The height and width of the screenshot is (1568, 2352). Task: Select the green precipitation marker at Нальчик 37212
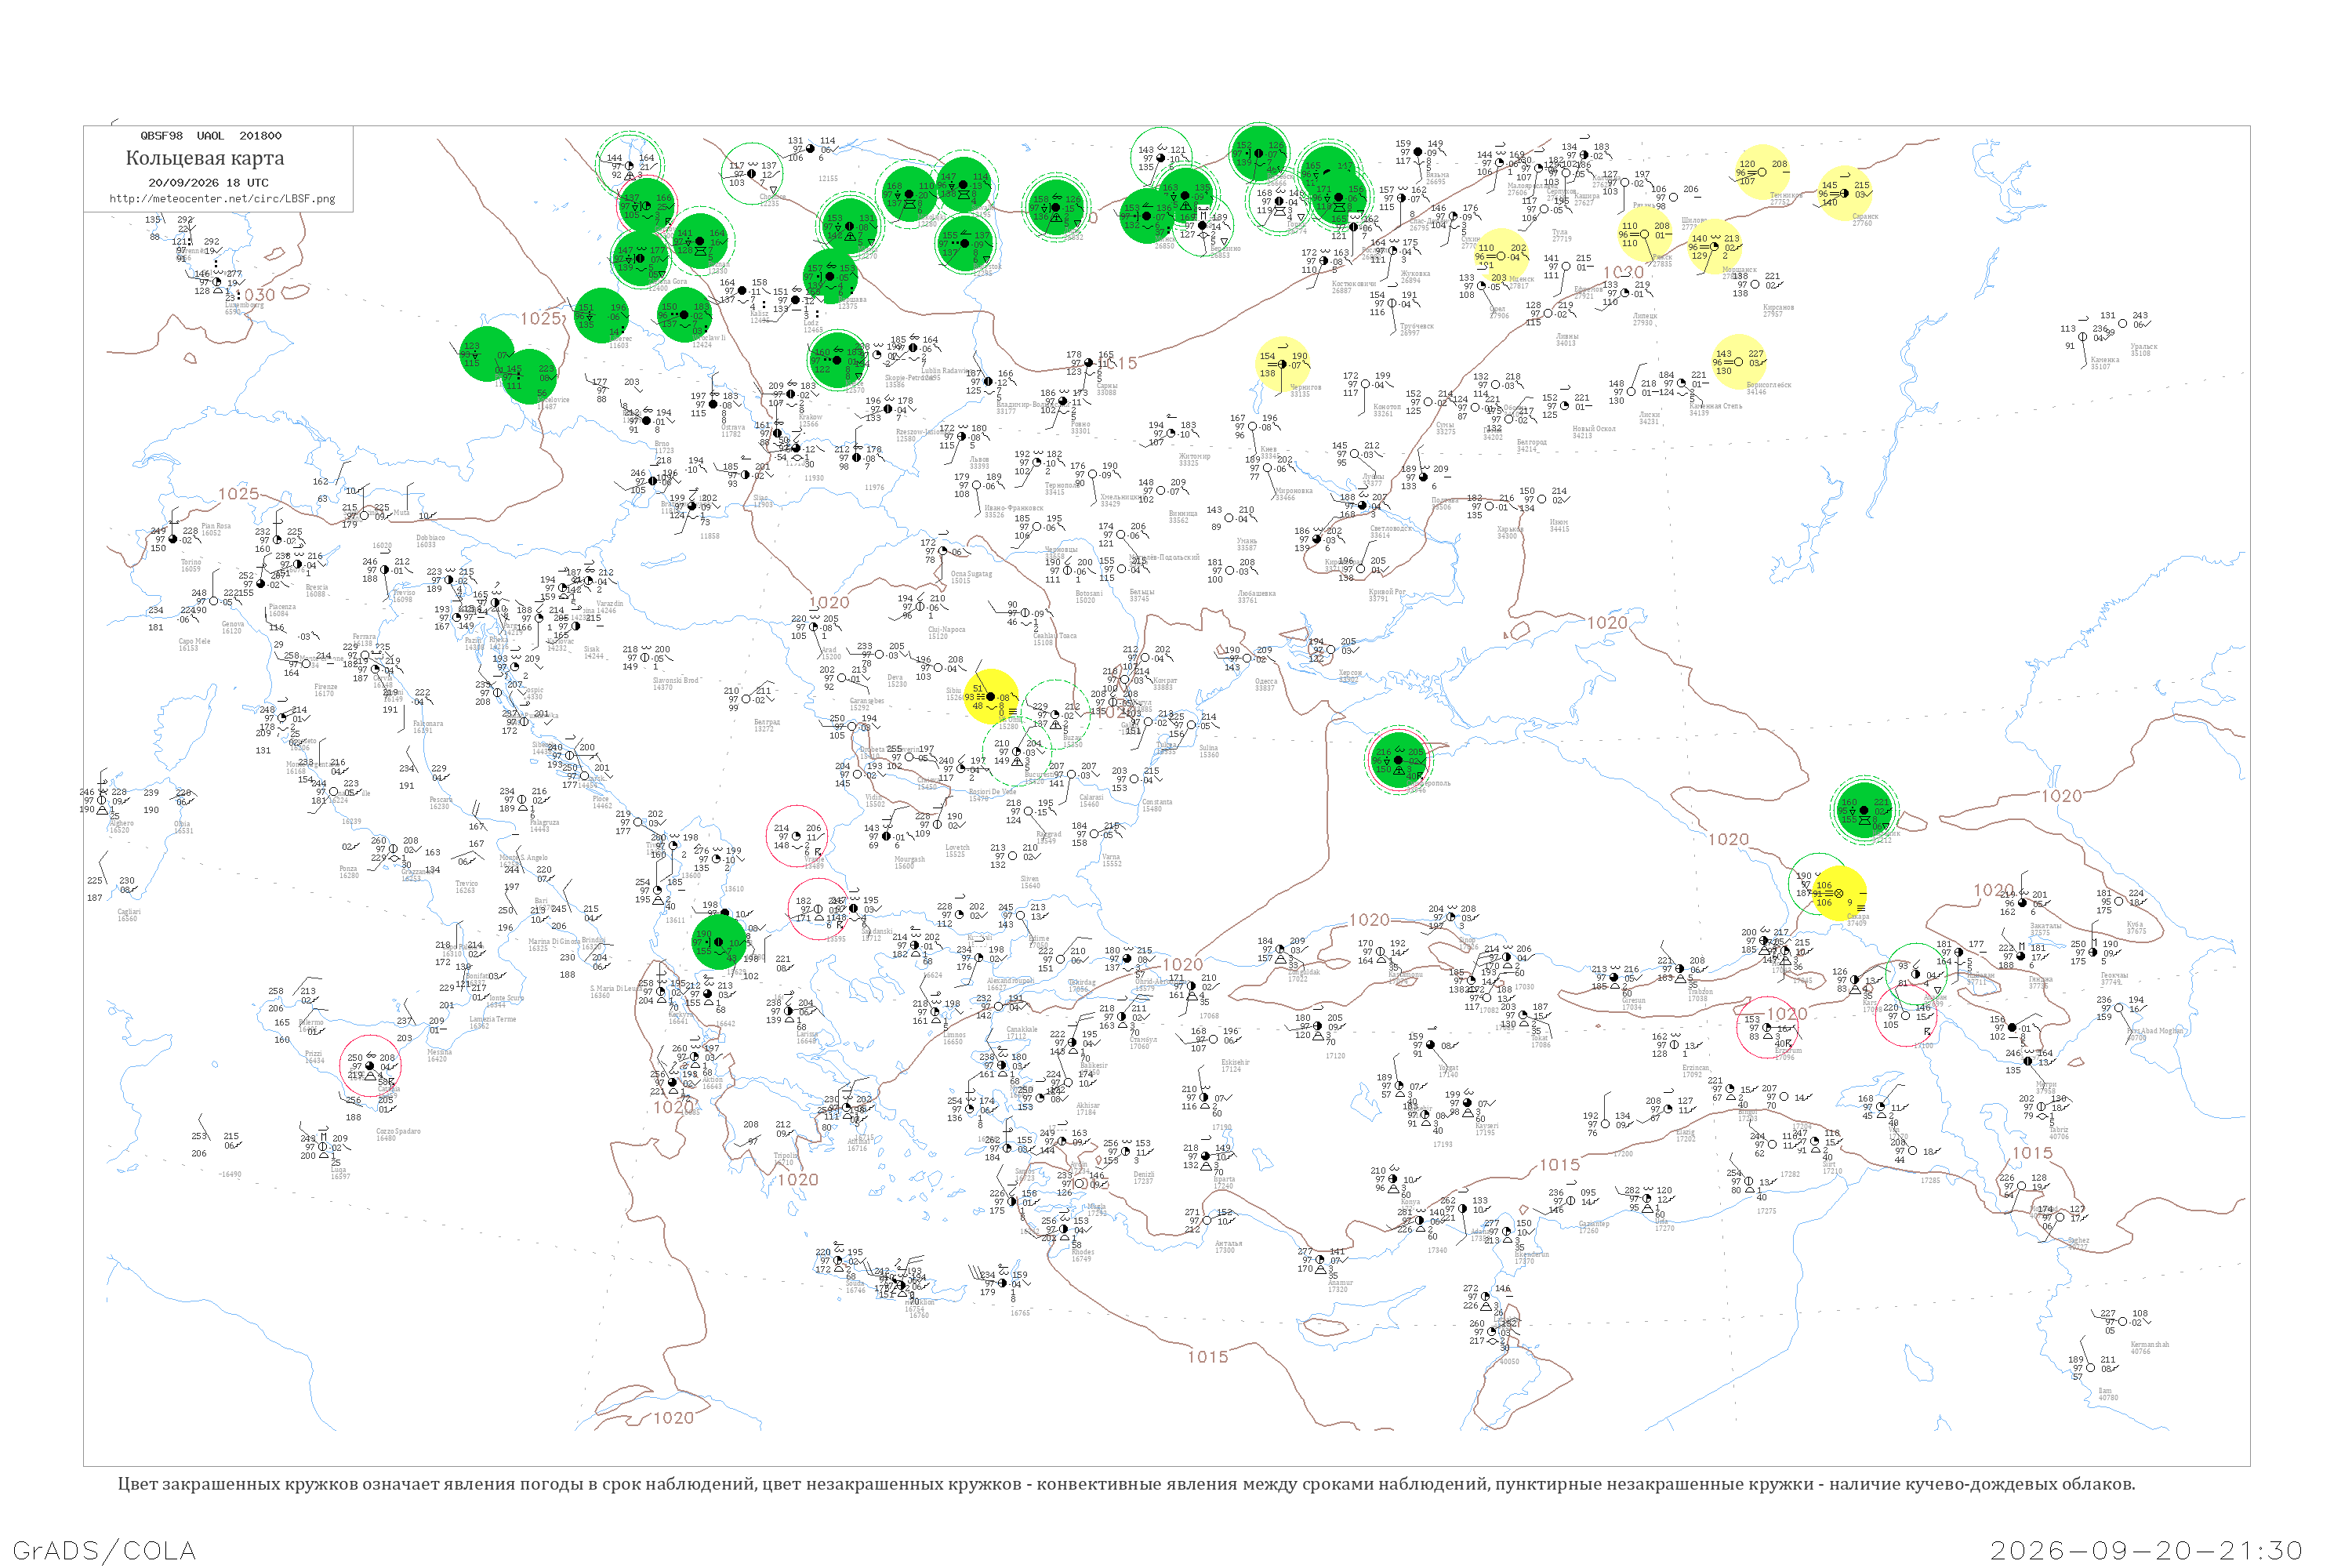[1863, 810]
